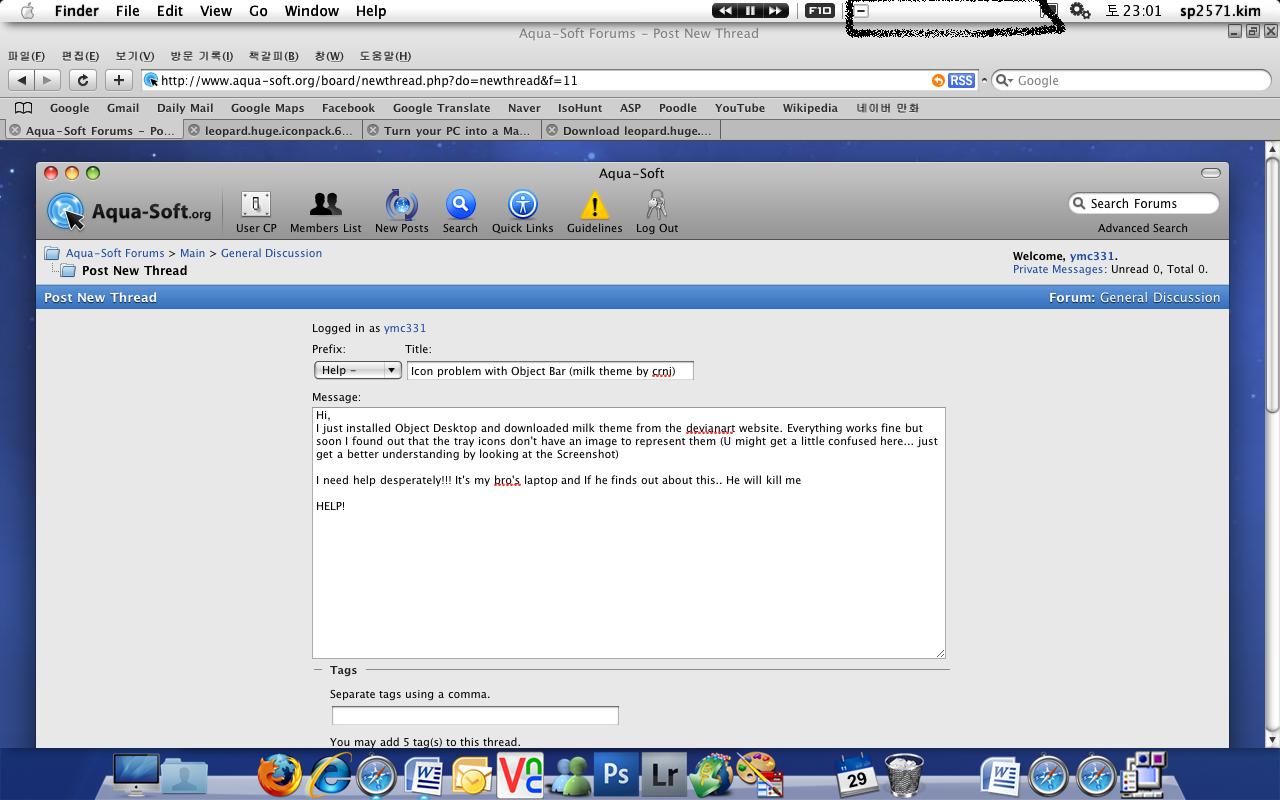Click the Main breadcrumb link
Viewport: 1280px width, 800px height.
(192, 253)
